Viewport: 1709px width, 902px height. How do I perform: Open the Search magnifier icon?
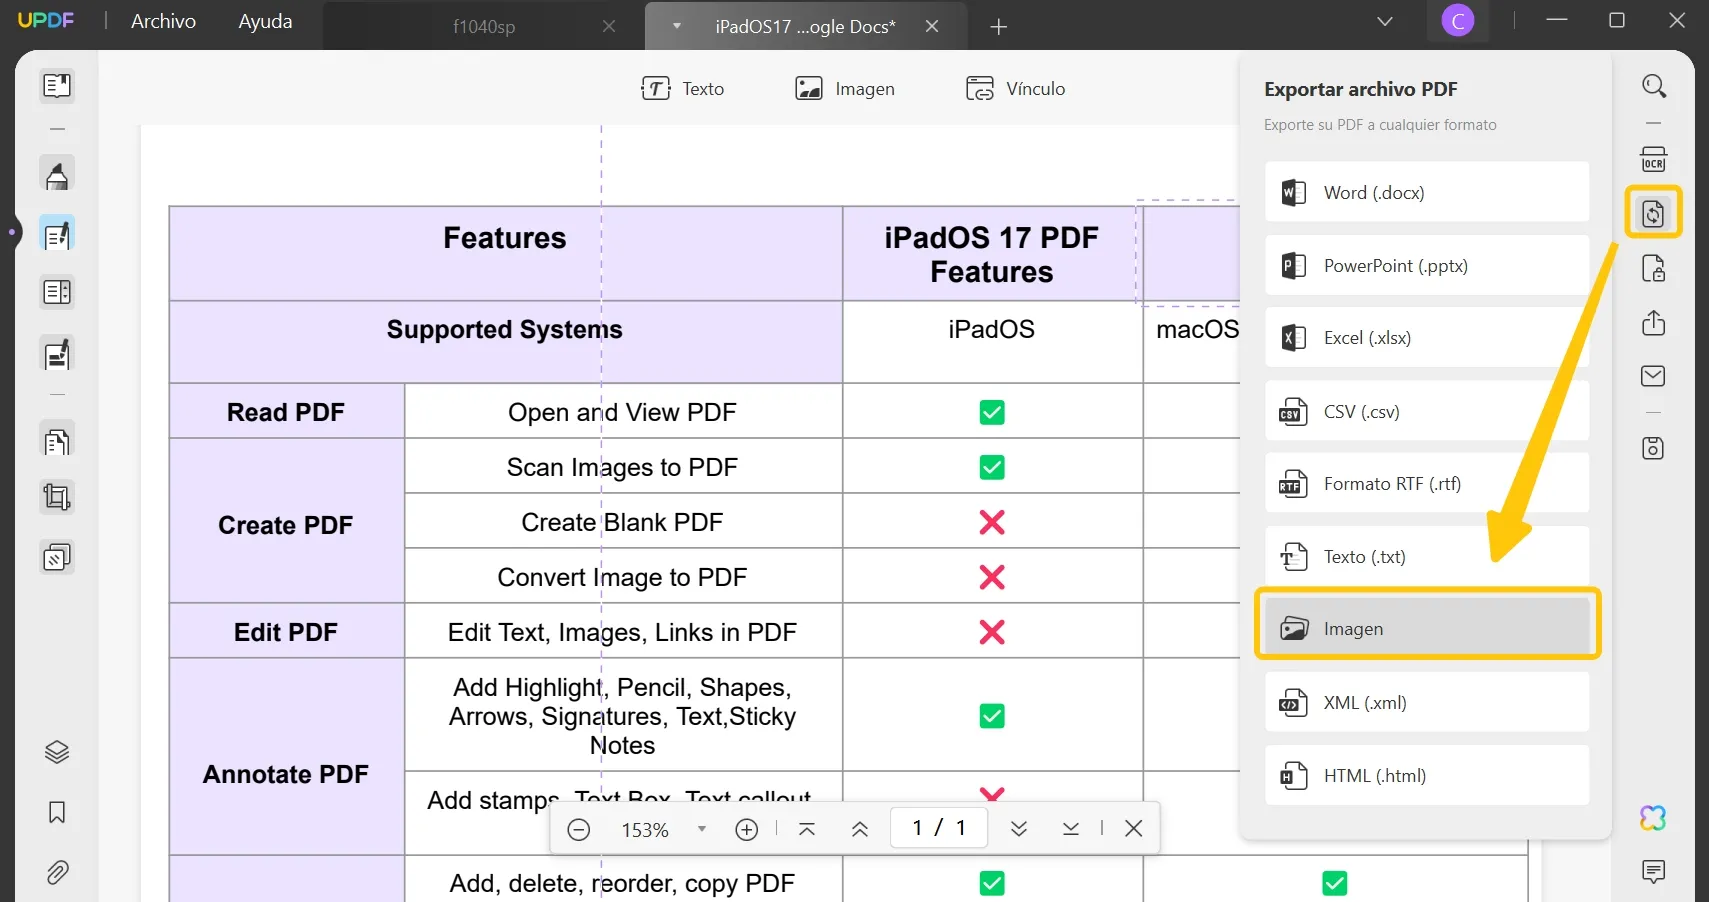pyautogui.click(x=1654, y=86)
